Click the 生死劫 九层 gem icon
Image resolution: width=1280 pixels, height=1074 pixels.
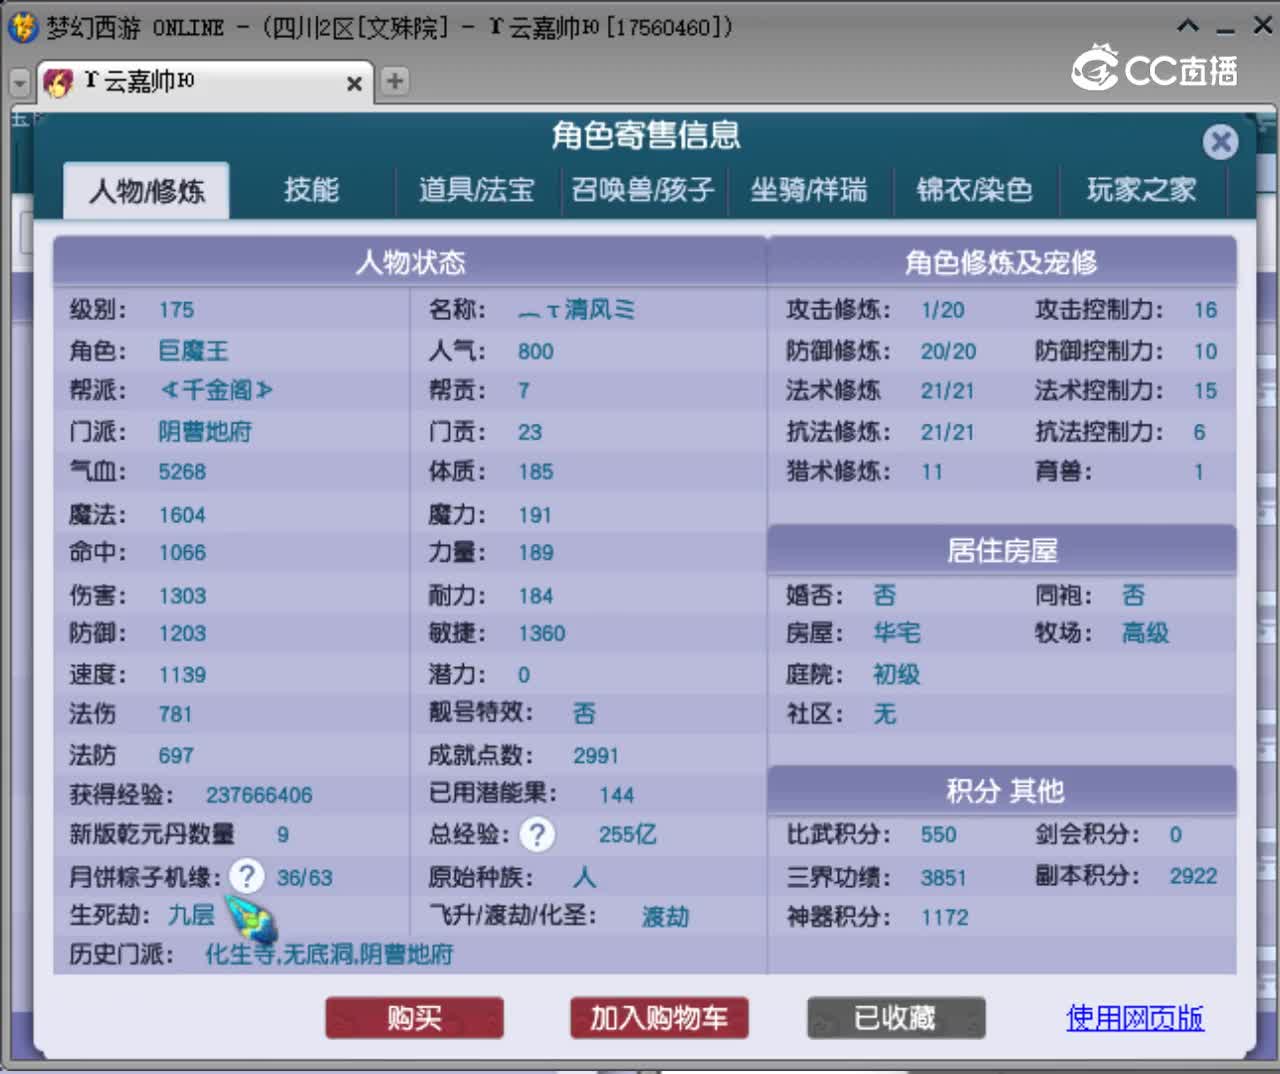251,919
